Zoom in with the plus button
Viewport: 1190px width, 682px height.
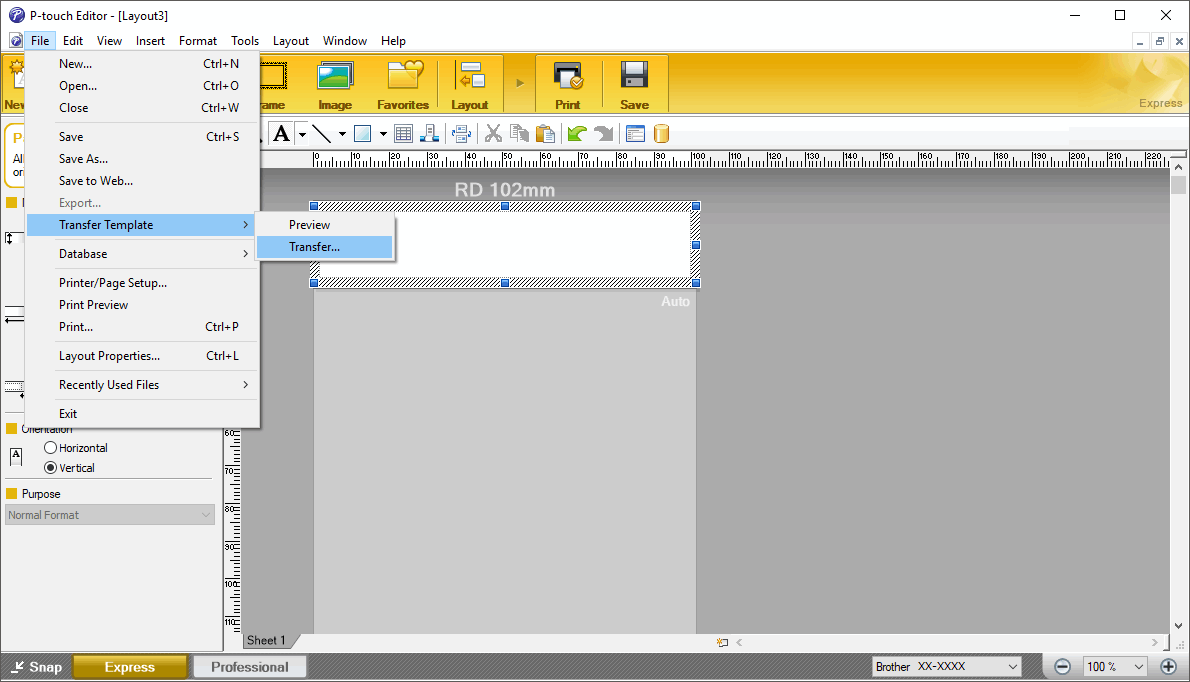pos(1169,667)
